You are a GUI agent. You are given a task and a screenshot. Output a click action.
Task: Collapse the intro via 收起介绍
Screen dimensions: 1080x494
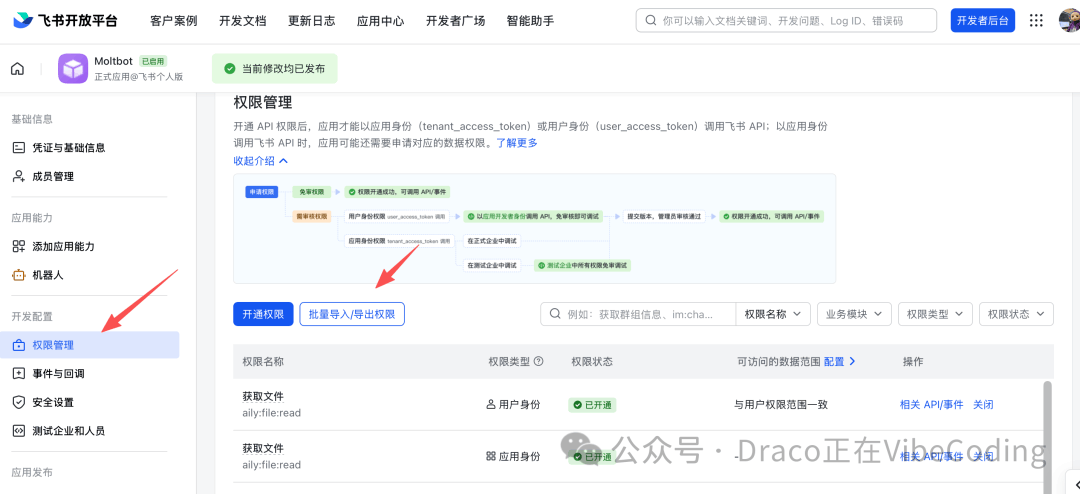(260, 160)
